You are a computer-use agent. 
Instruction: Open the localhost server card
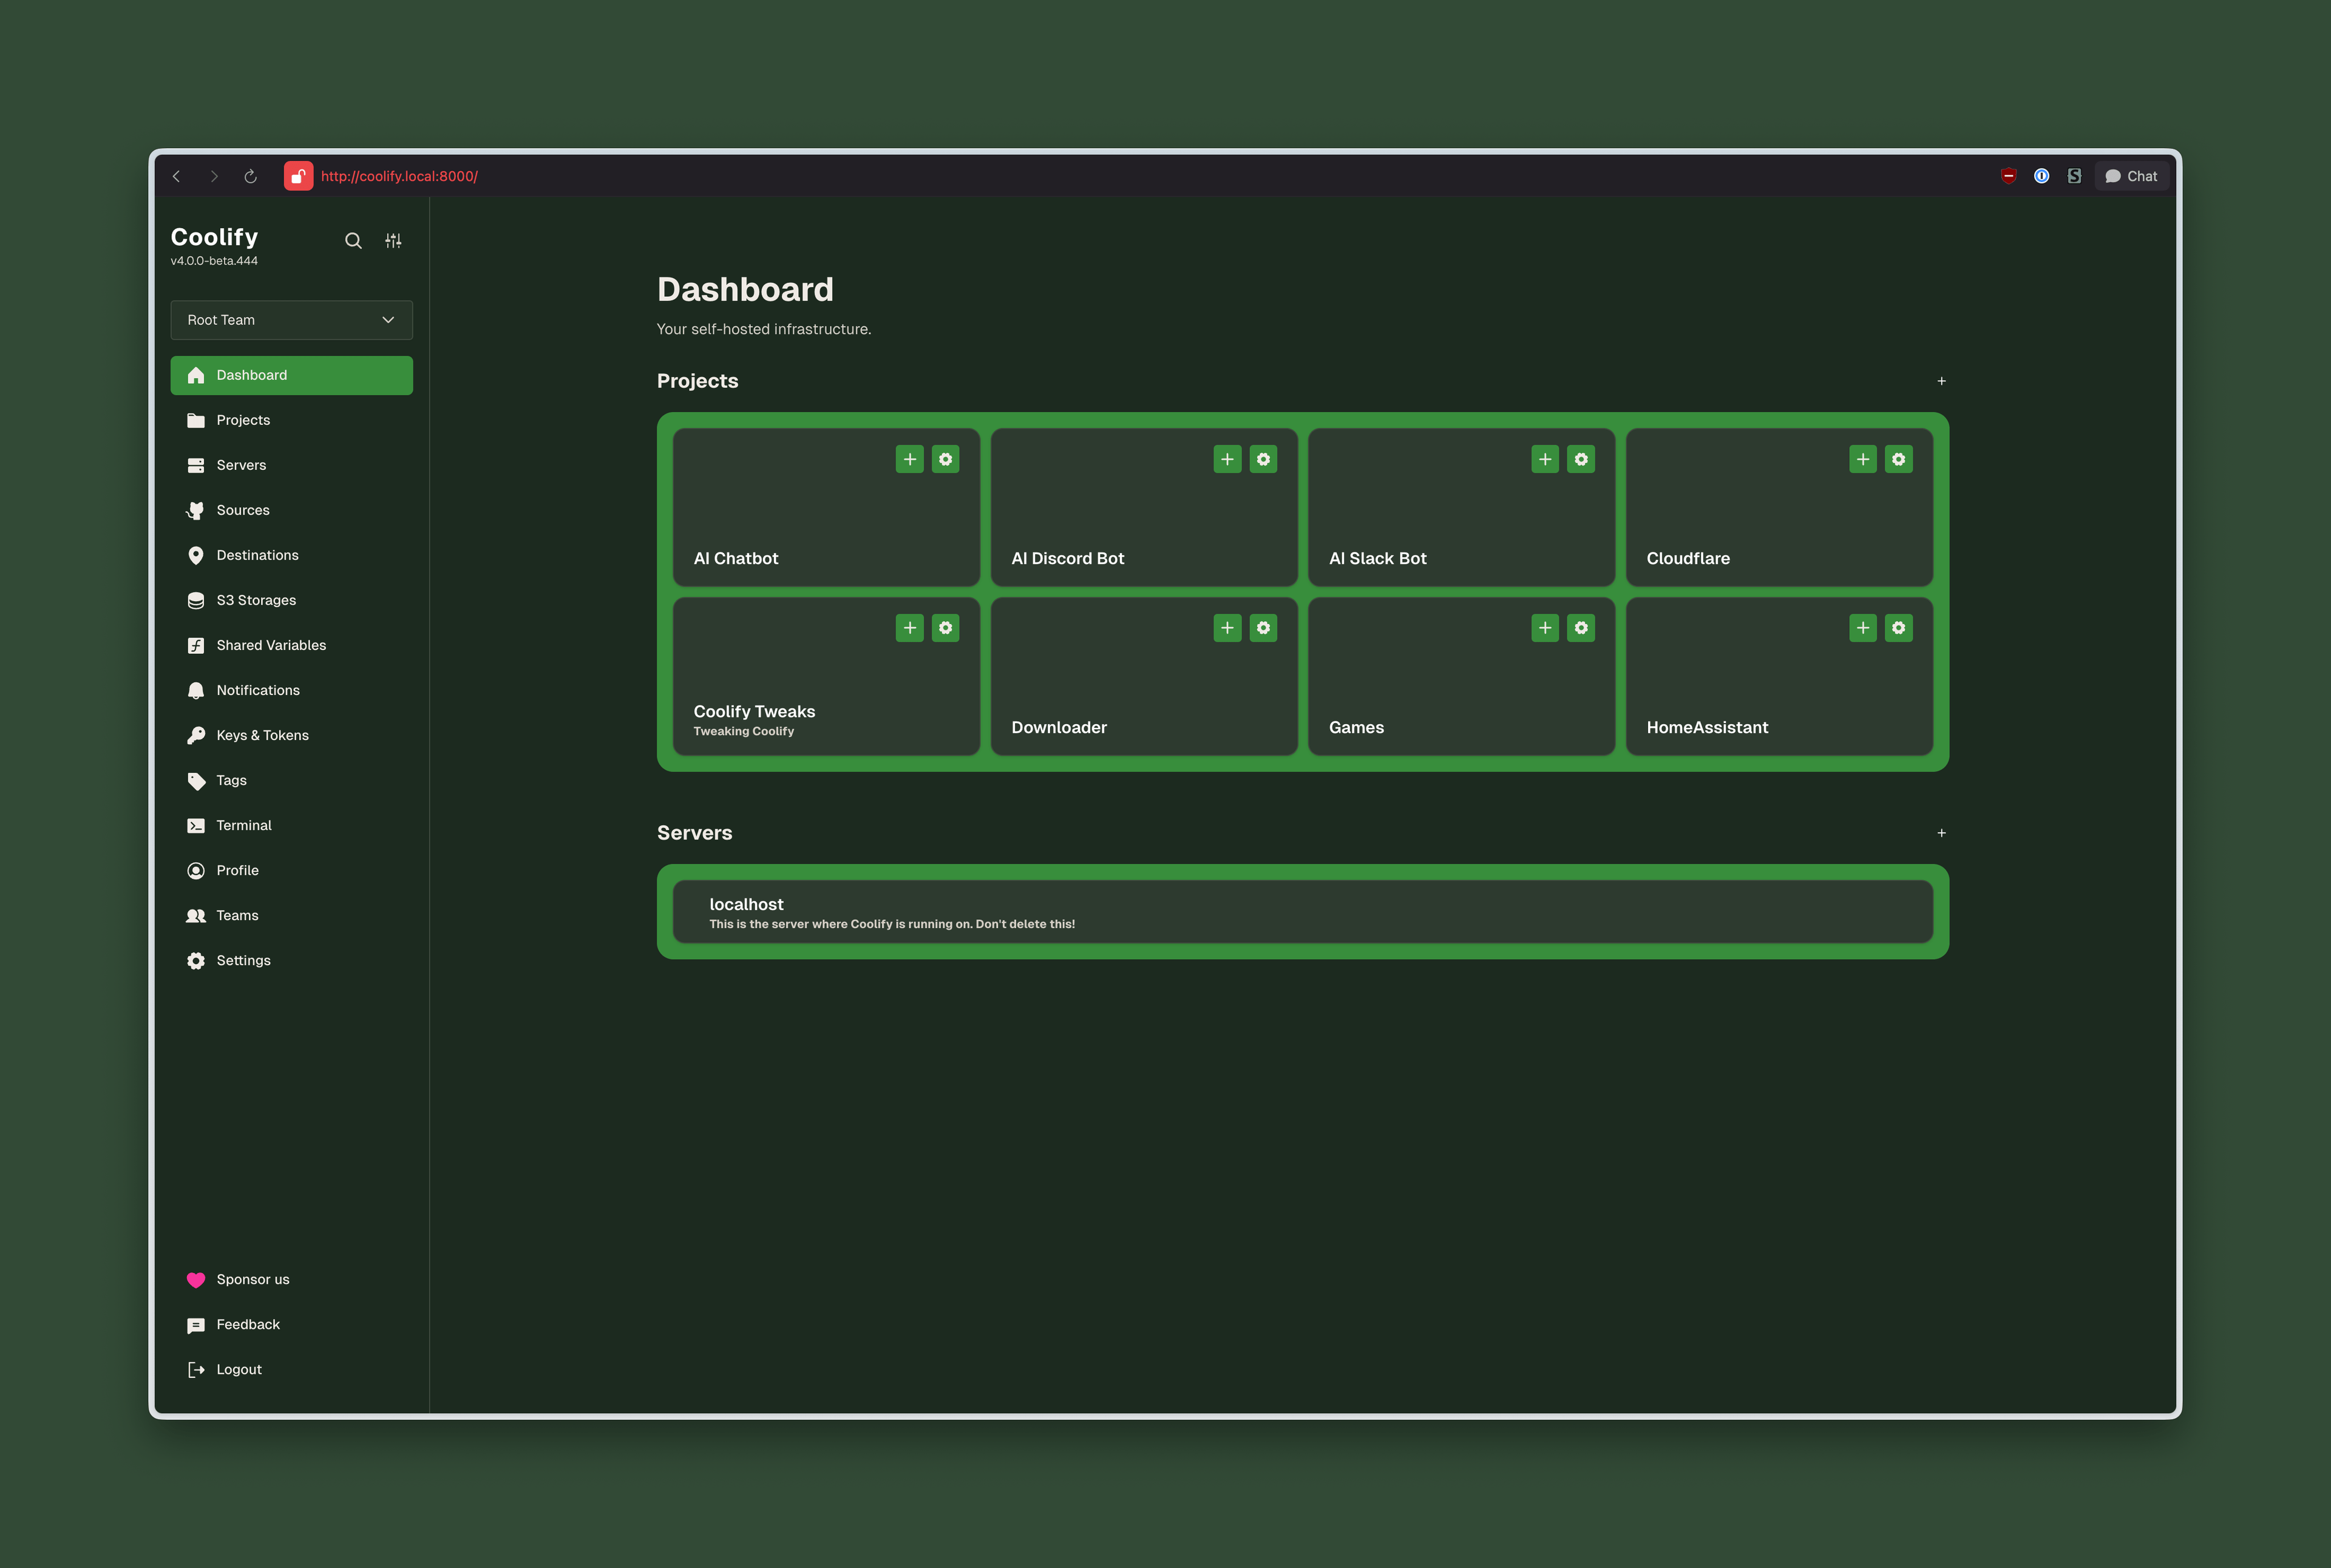(x=1302, y=912)
